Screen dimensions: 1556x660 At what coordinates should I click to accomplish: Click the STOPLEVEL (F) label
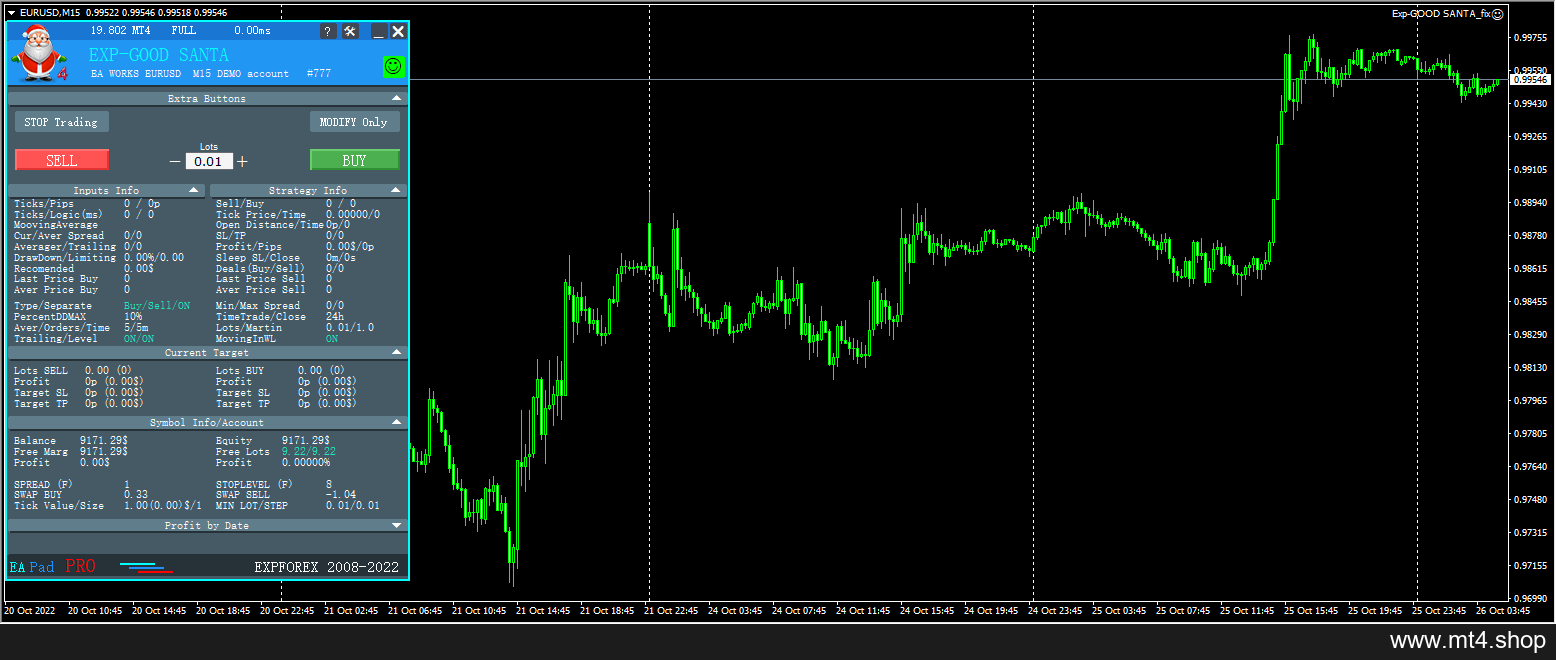[x=254, y=484]
